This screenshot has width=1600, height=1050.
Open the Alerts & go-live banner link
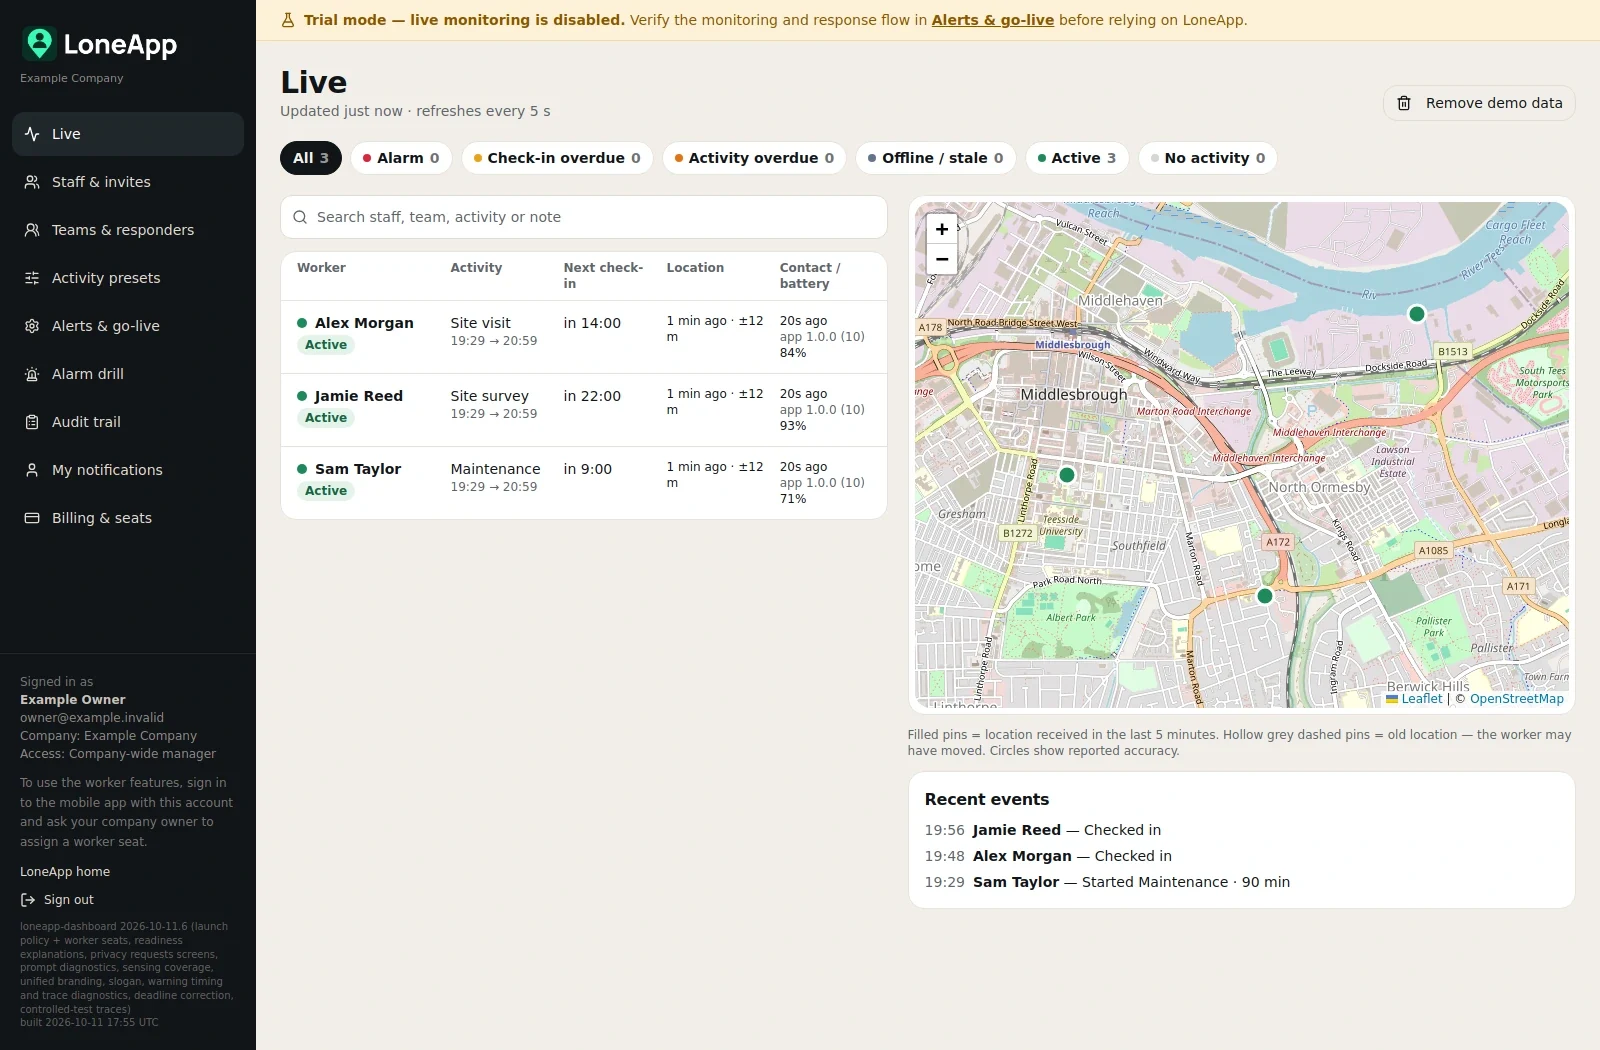993,20
